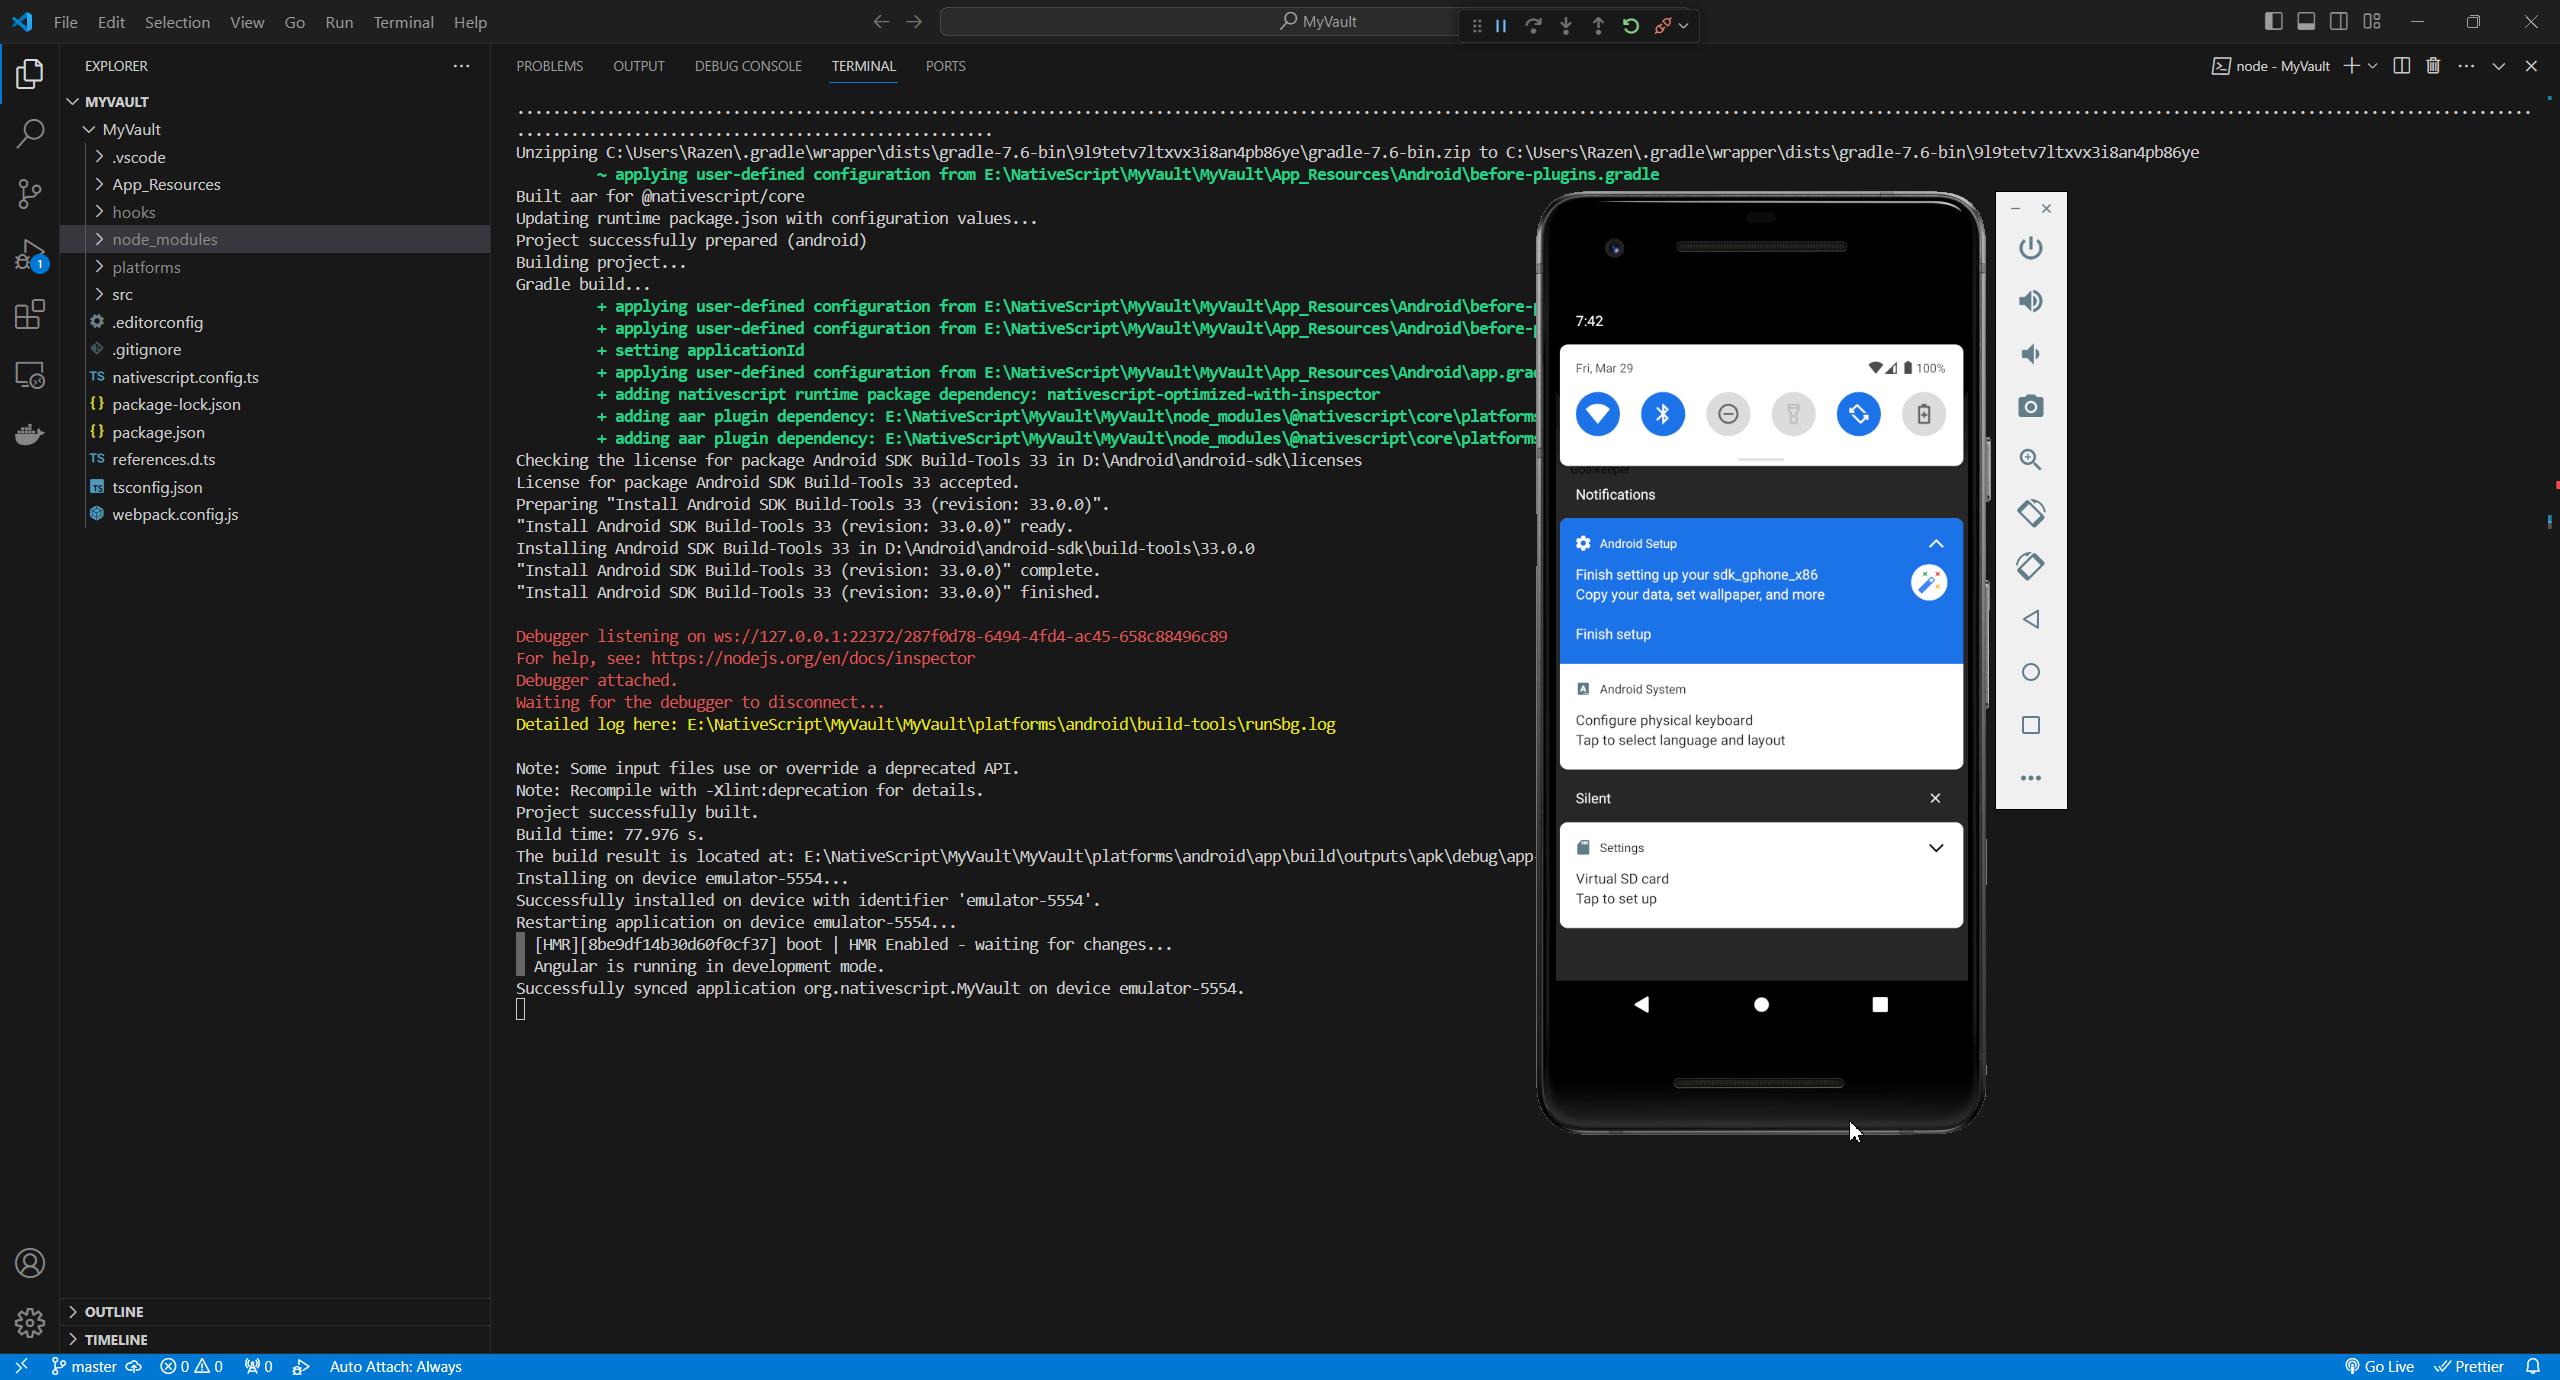Take a screenshot with the emulator camera icon
This screenshot has height=1380, width=2560.
[x=2030, y=406]
